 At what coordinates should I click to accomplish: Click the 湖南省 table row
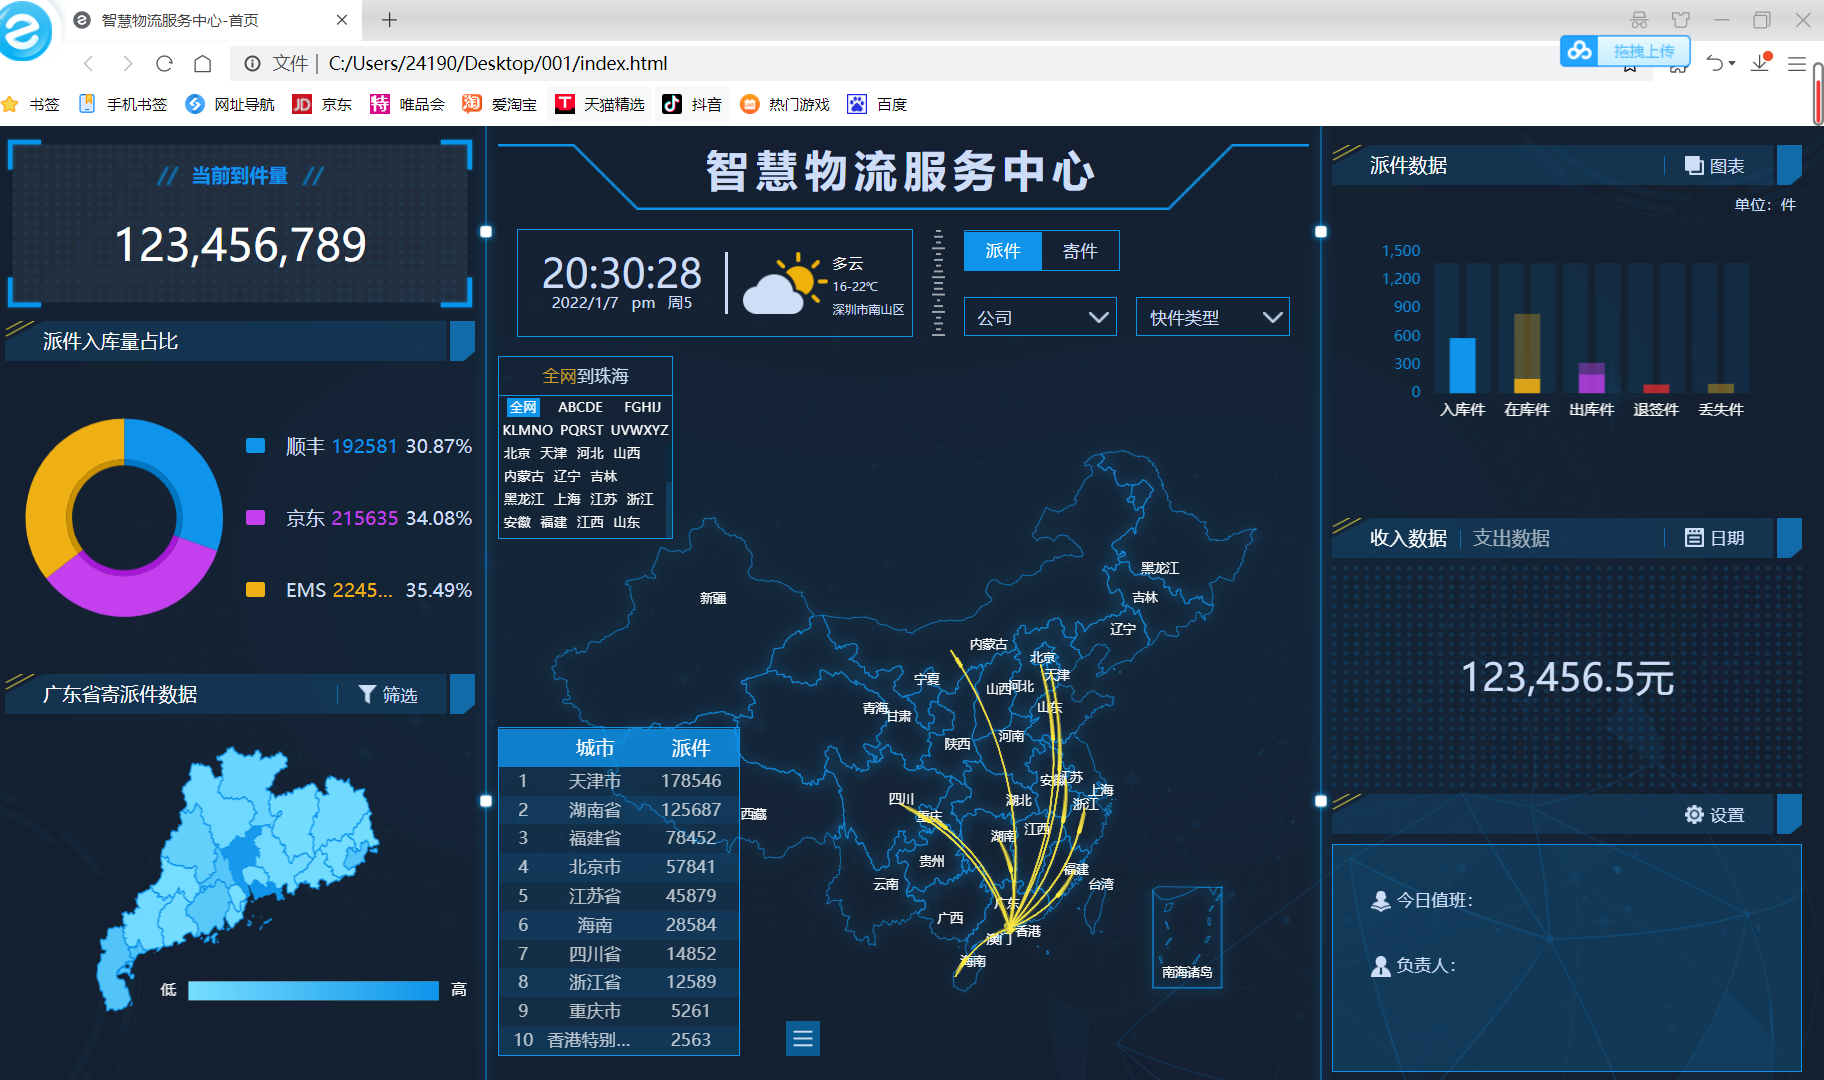coord(619,810)
